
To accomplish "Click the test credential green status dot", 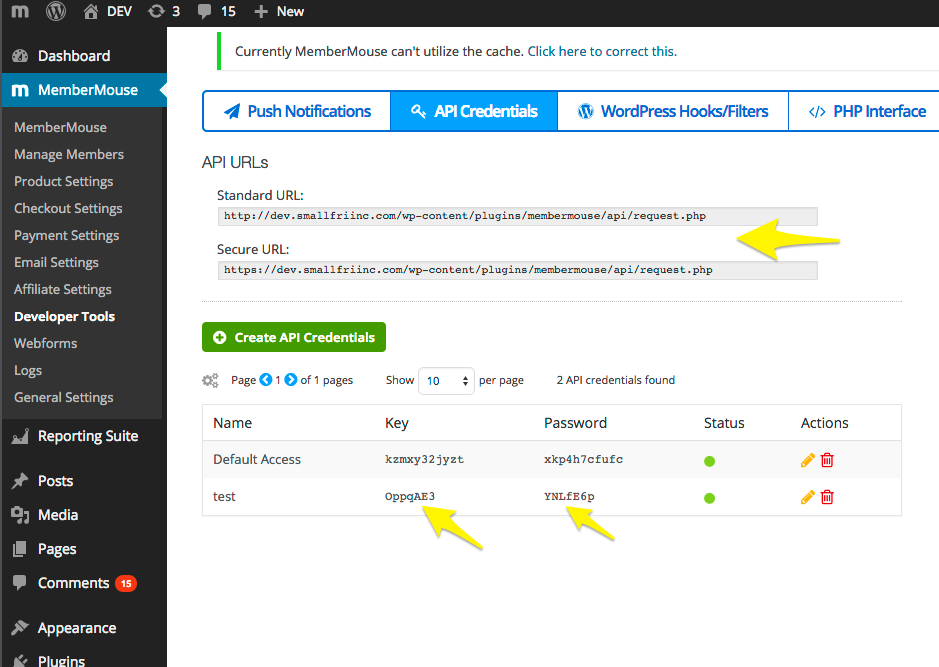I will pos(710,498).
